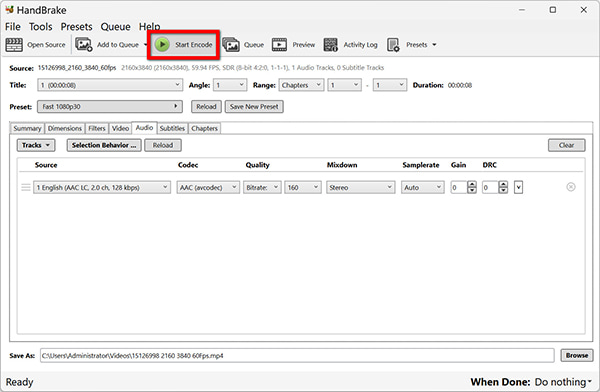Open the Presets menu
Viewport: 600px width, 392px height.
77,26
